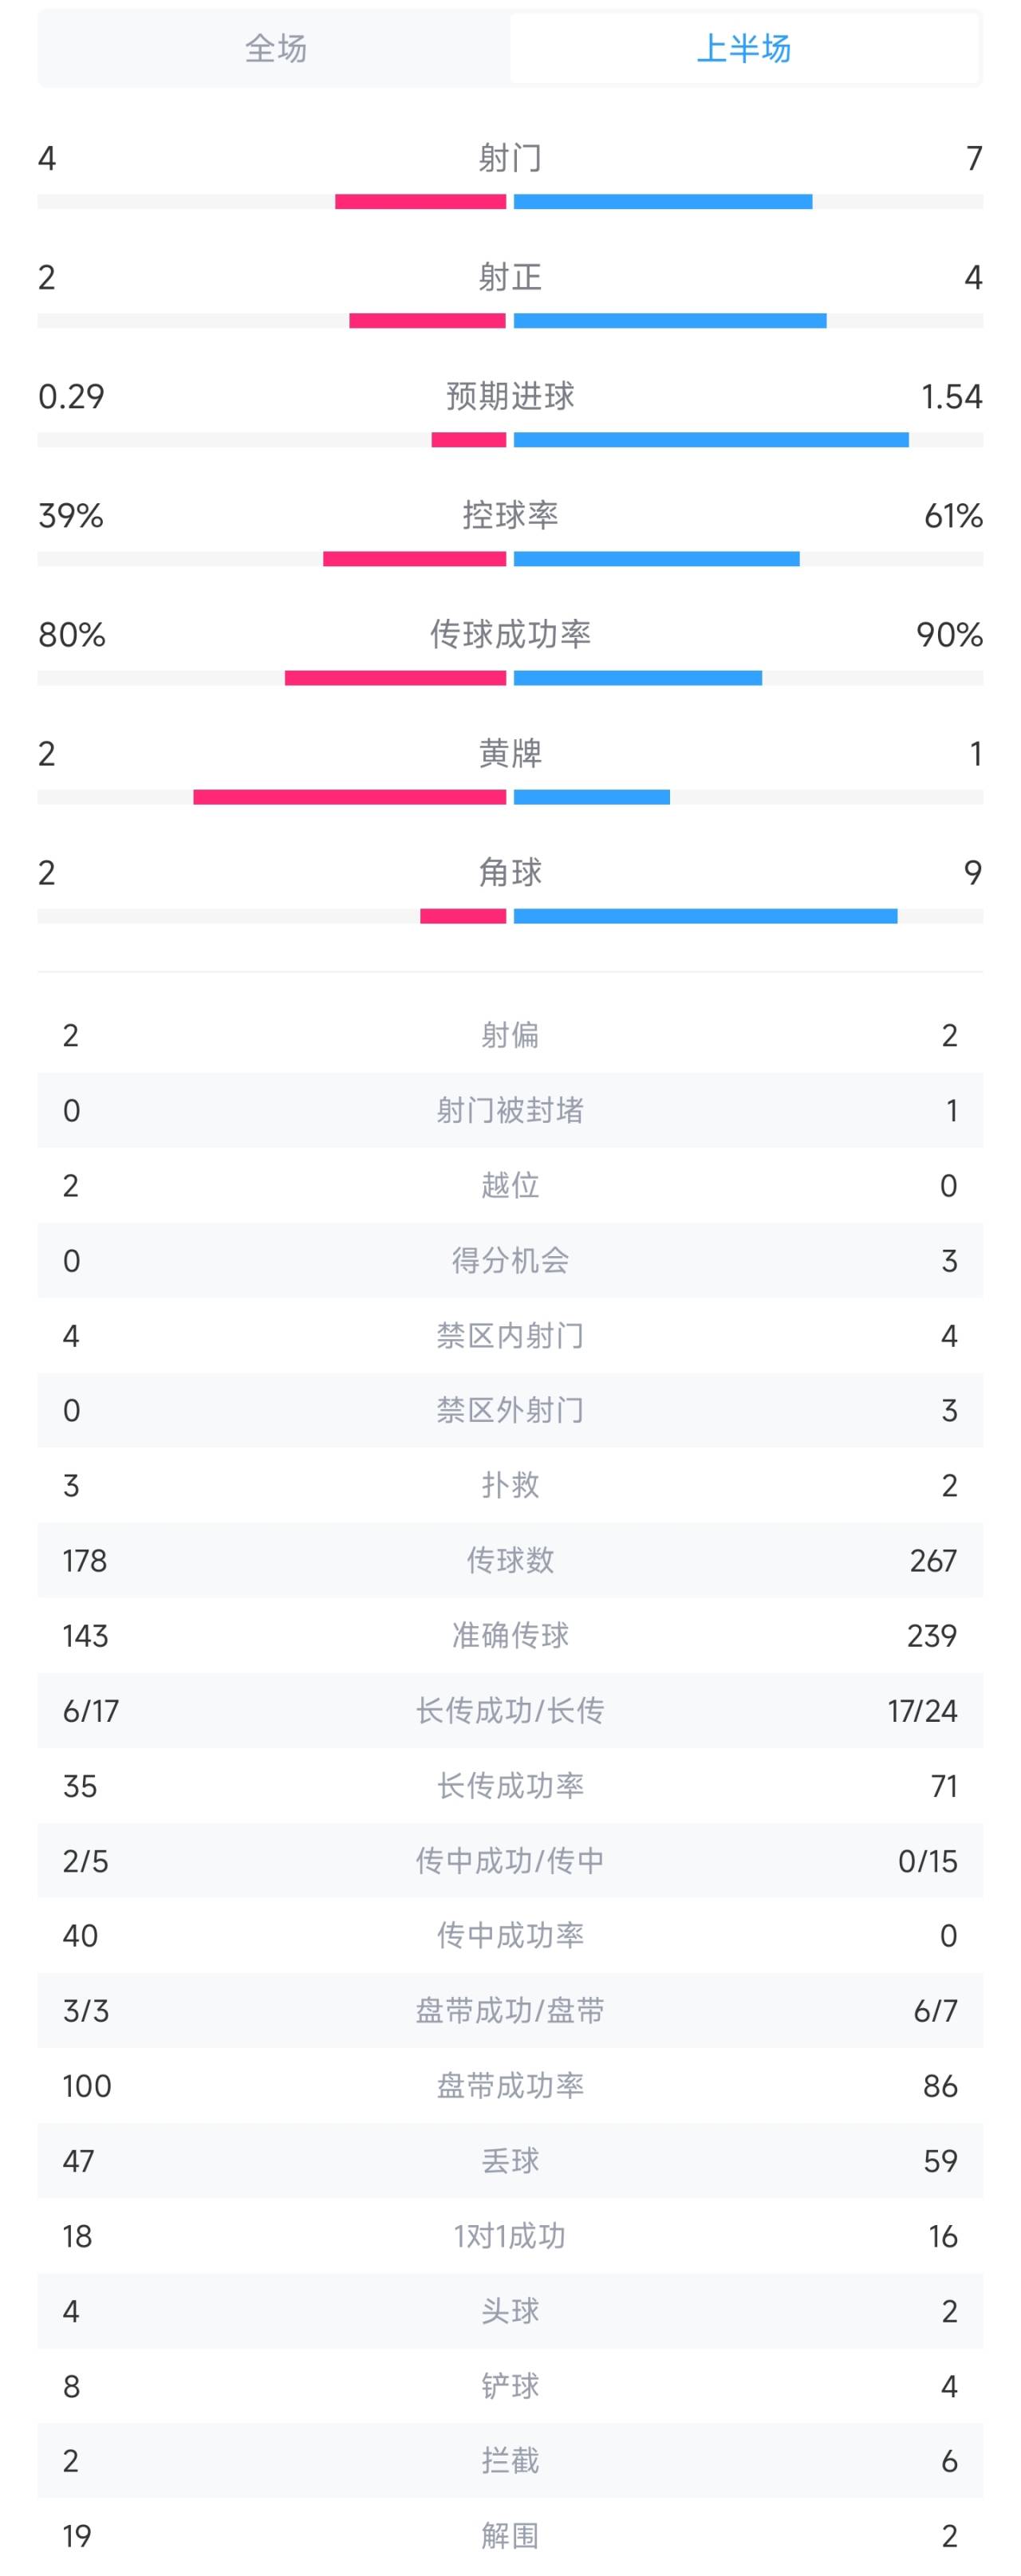Select the 传球成功率 row label
The height and width of the screenshot is (2576, 1021).
[x=510, y=634]
